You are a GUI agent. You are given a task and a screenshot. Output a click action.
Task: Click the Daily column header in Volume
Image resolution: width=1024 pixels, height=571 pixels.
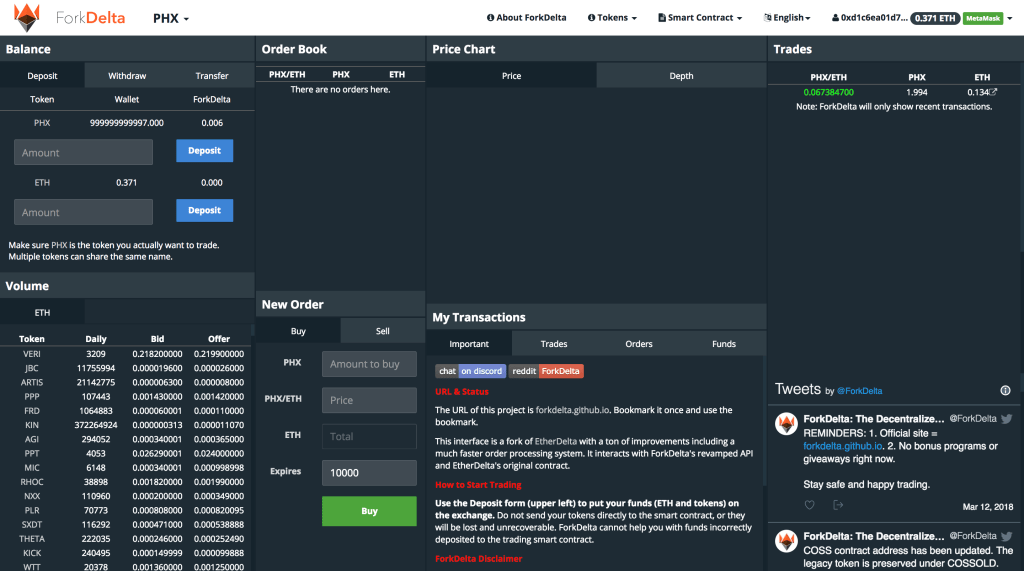96,339
